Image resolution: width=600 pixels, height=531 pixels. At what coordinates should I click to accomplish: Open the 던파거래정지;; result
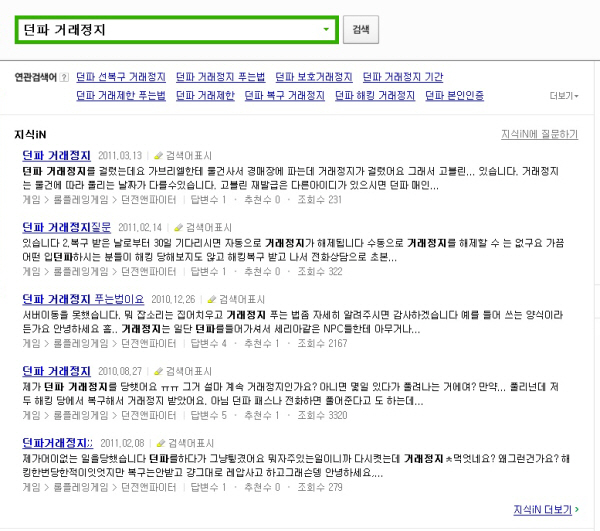coord(57,443)
